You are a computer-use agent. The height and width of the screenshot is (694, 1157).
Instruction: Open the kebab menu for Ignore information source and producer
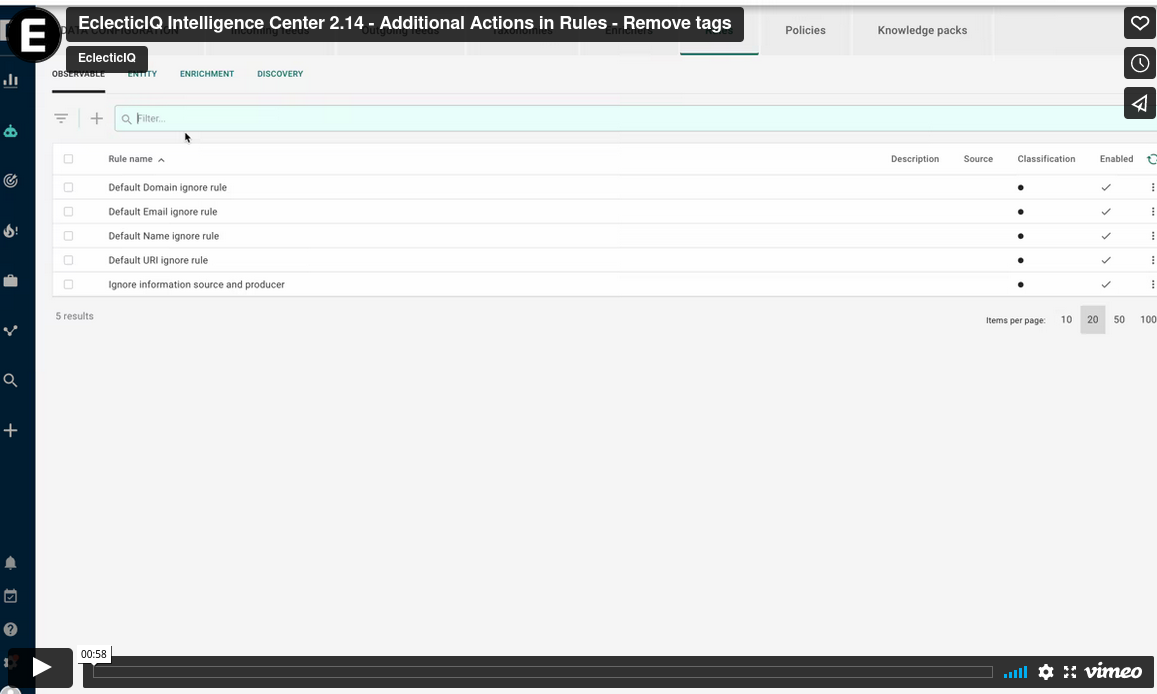(1153, 284)
